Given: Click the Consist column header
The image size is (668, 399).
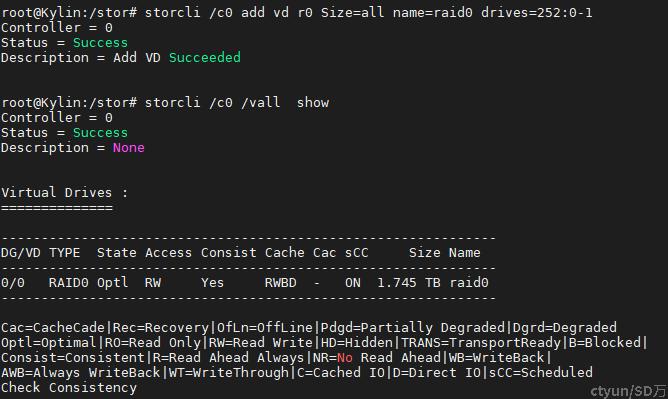Looking at the screenshot, I should click(229, 253).
